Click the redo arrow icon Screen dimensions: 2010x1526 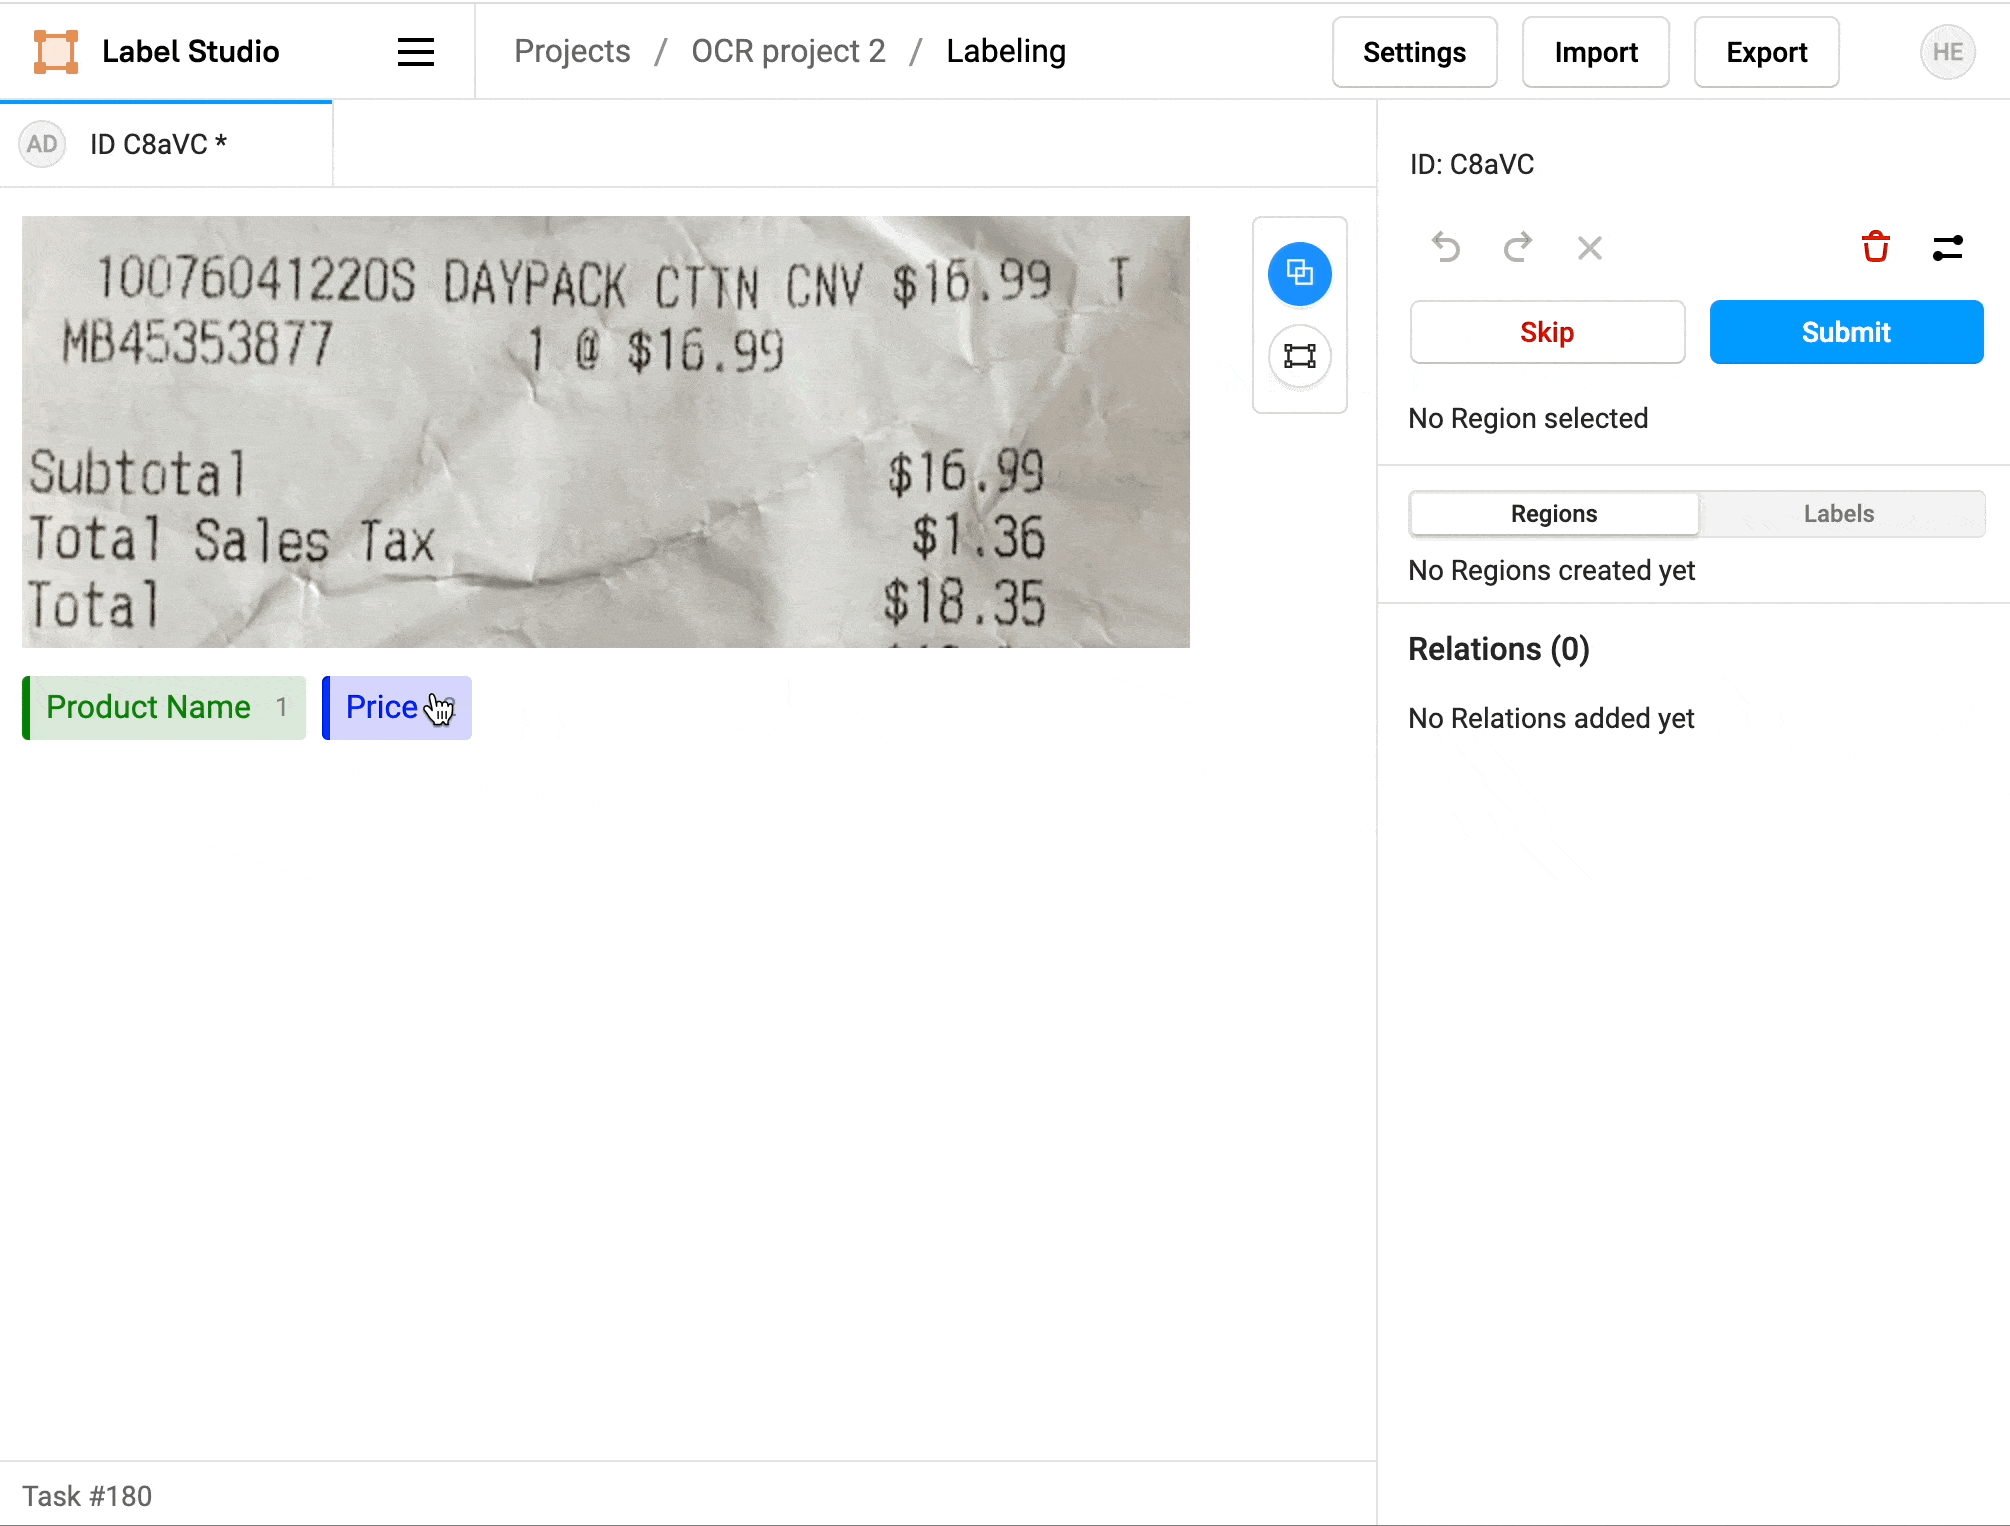coord(1518,247)
